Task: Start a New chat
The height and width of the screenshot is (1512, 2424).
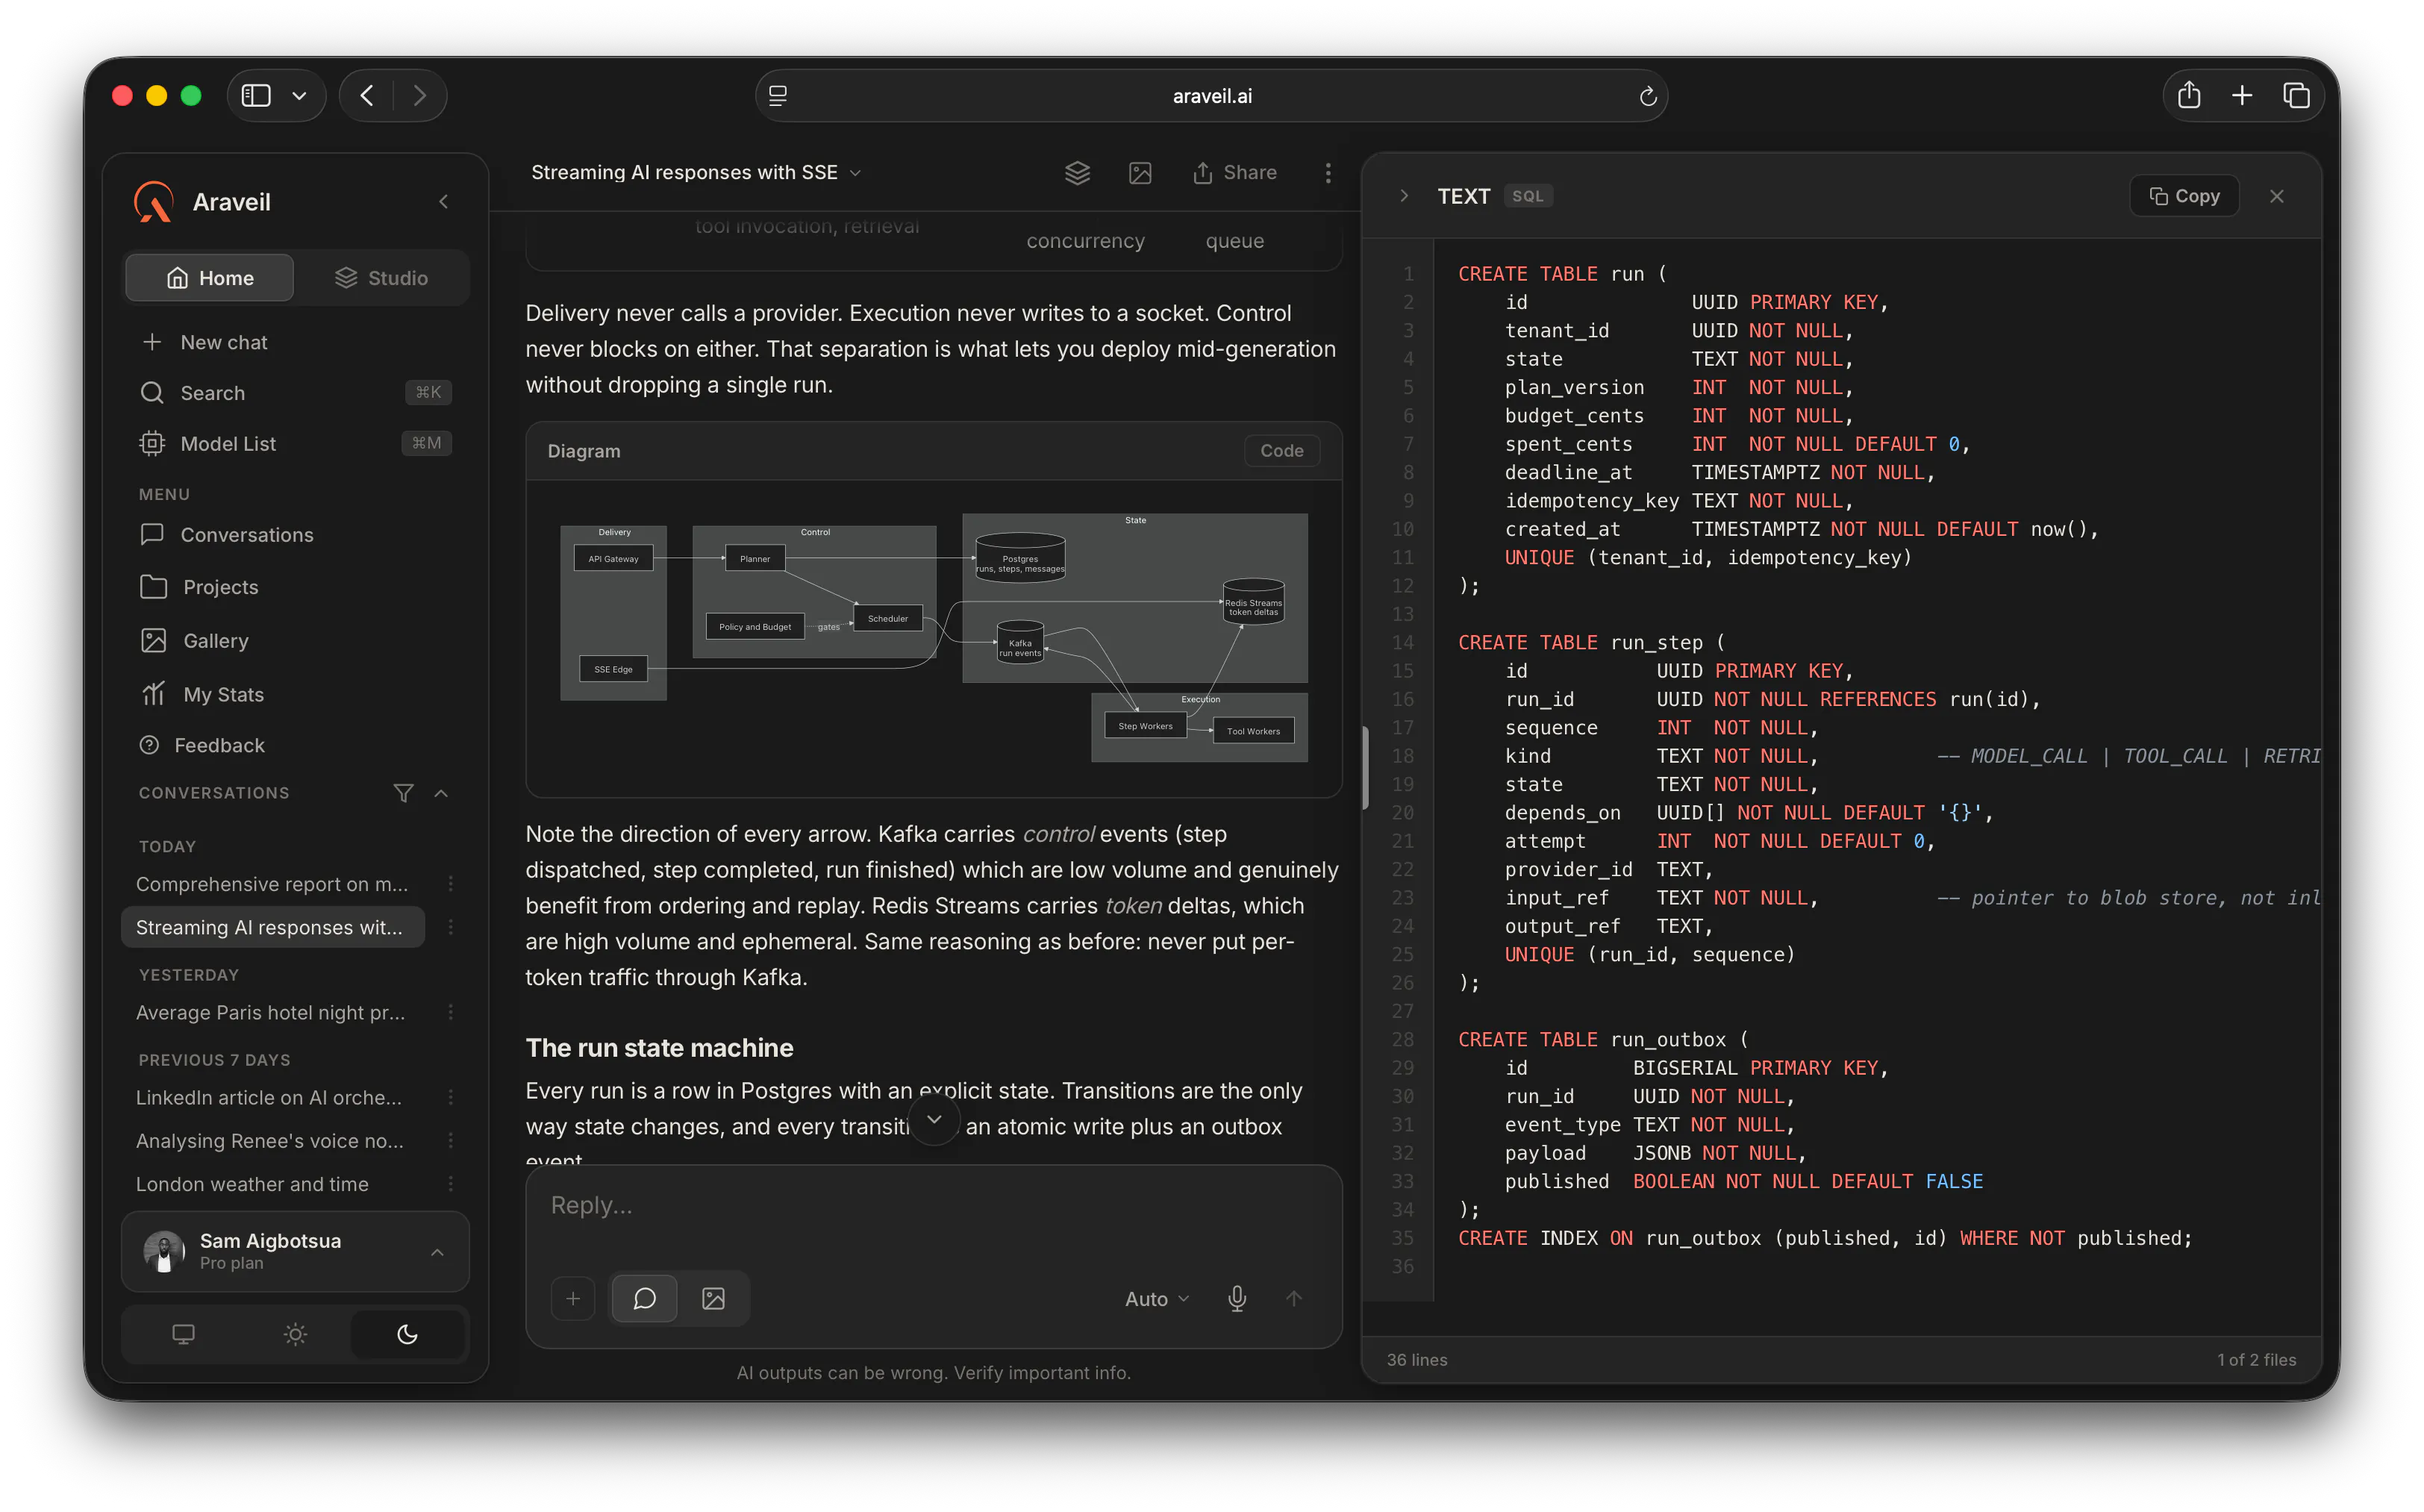Action: coord(295,342)
